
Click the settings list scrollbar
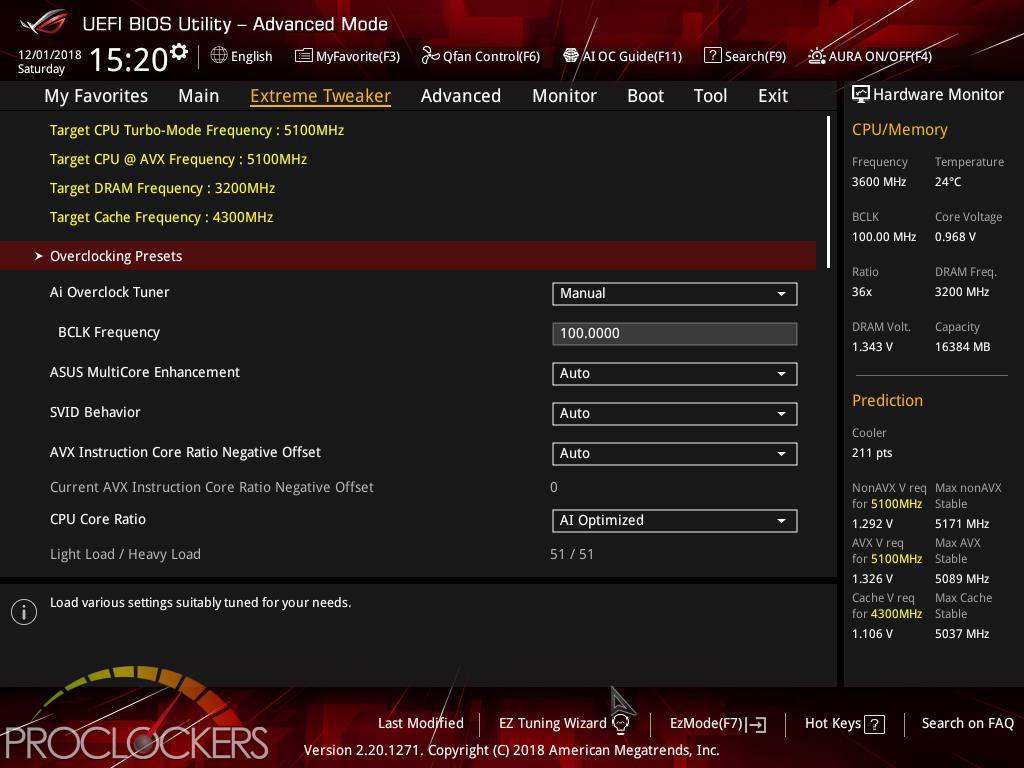pos(828,192)
